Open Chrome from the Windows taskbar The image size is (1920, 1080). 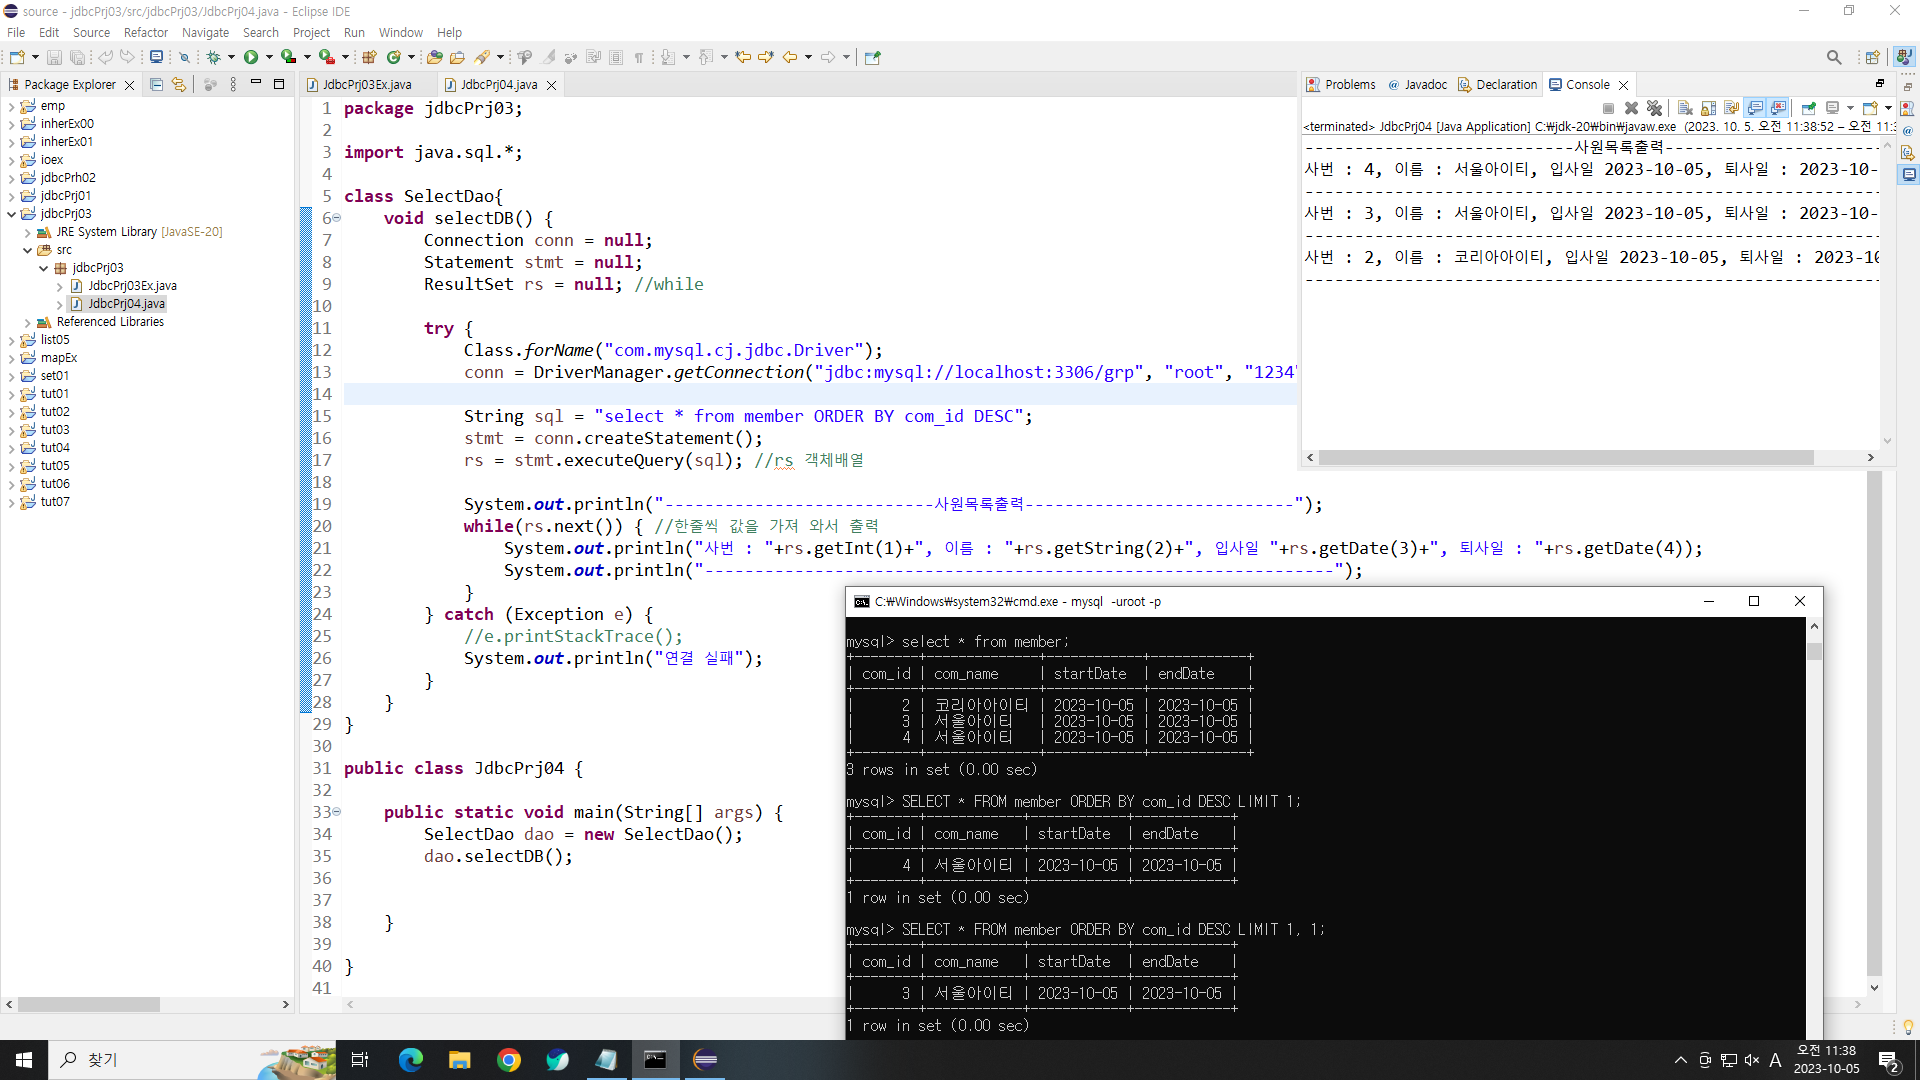[508, 1060]
